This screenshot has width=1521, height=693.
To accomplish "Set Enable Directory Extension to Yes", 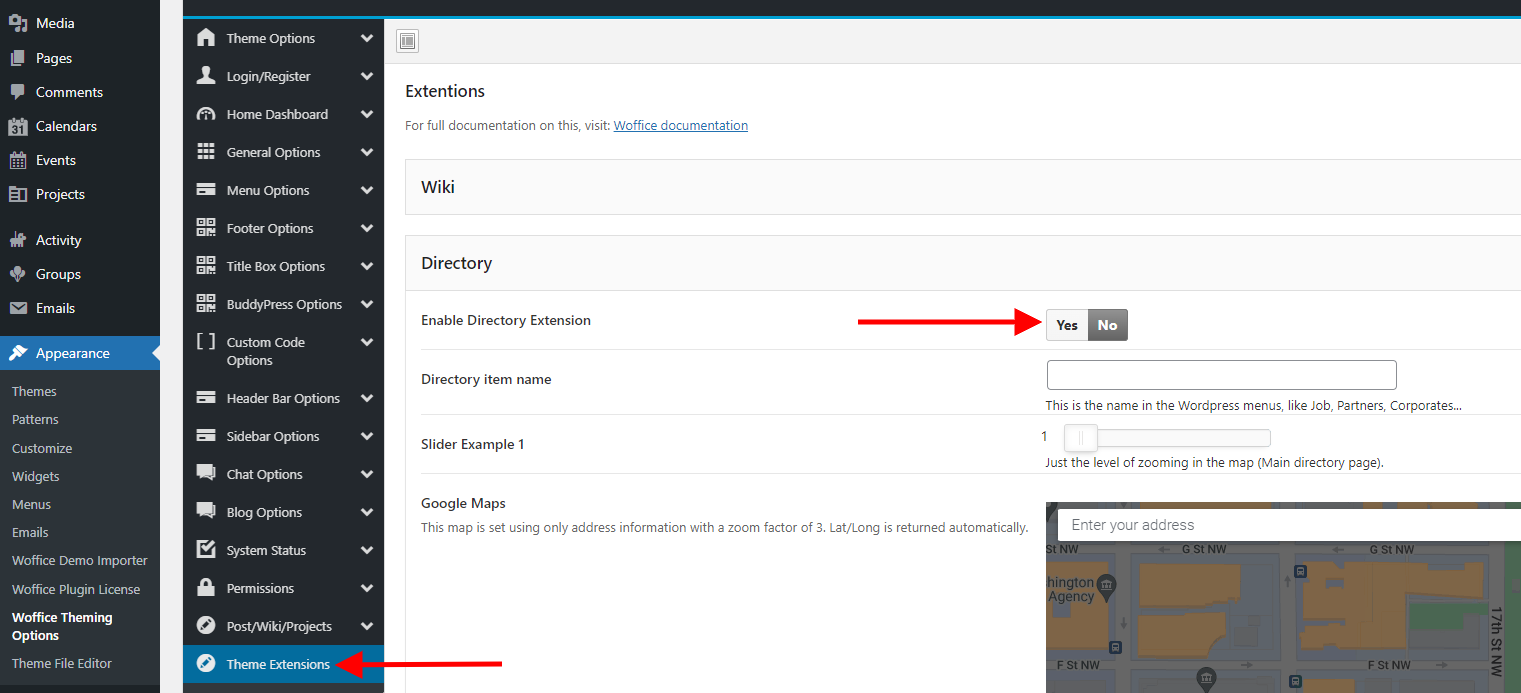I will point(1067,325).
